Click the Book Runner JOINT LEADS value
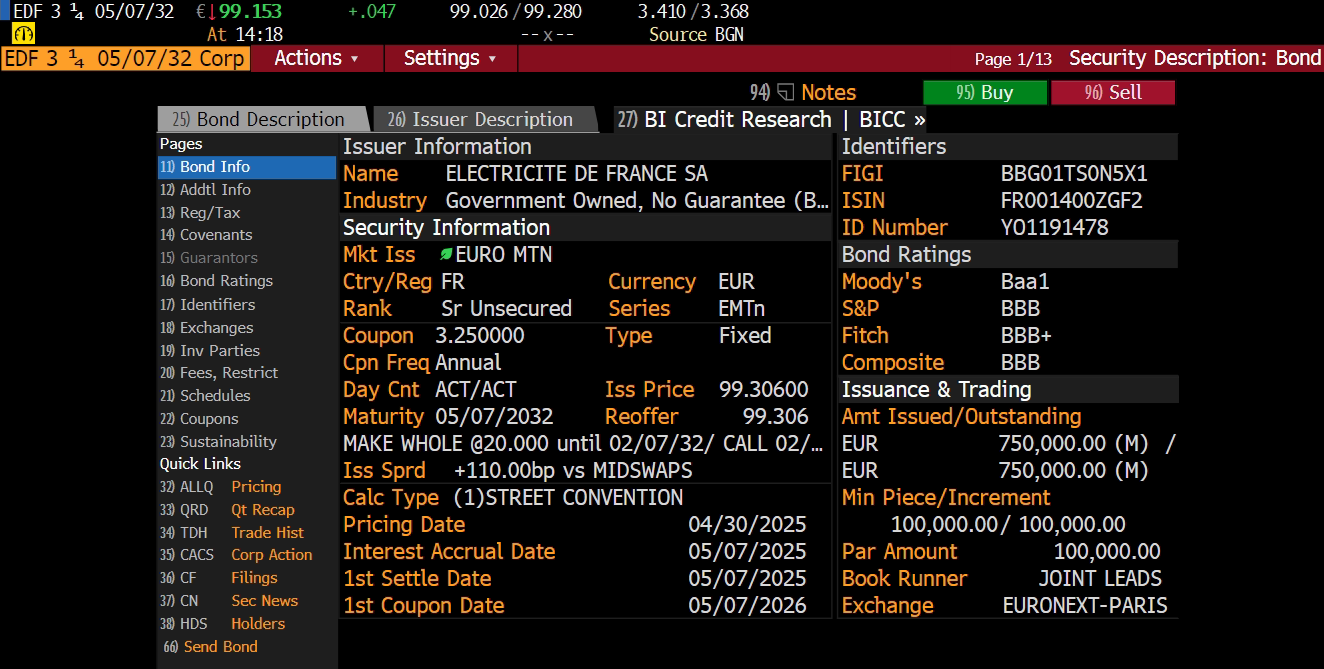Image resolution: width=1324 pixels, height=669 pixels. 1100,579
